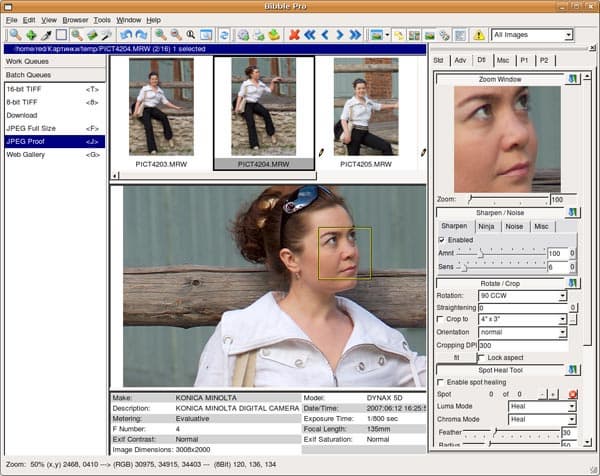
Task: Click the redo arrow icon
Action: tap(141, 35)
